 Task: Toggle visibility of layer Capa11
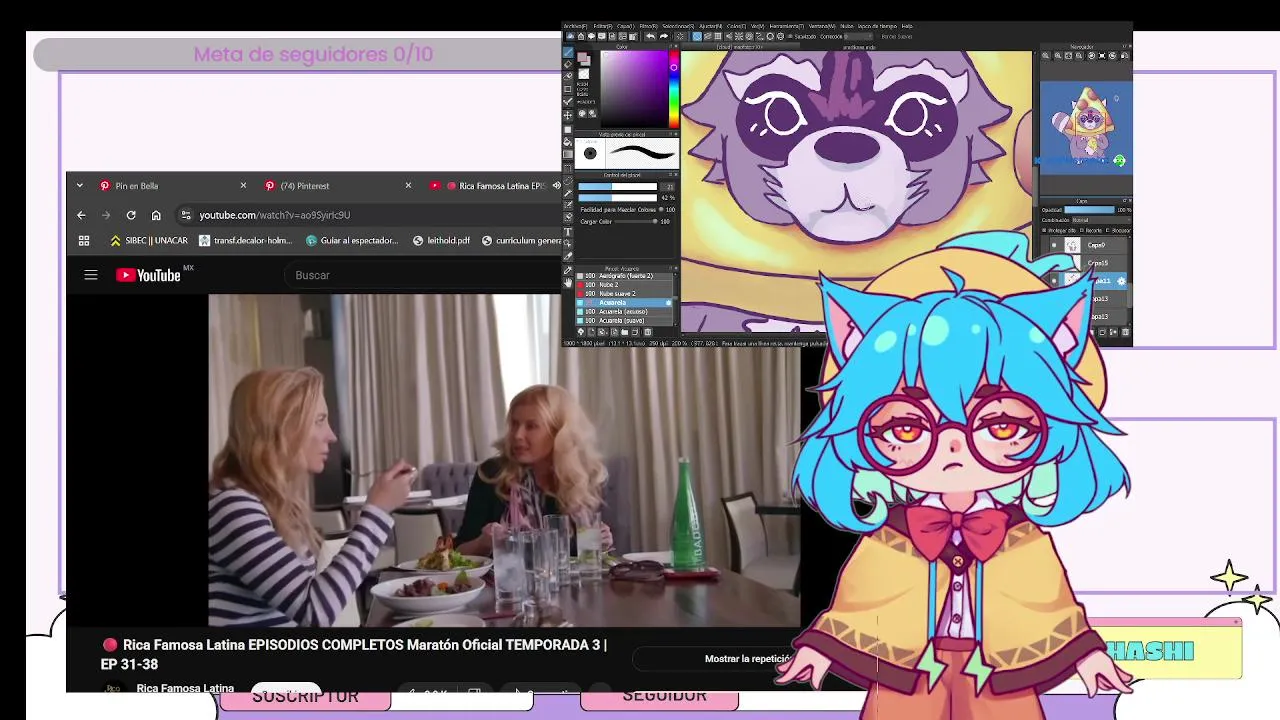click(x=1054, y=281)
